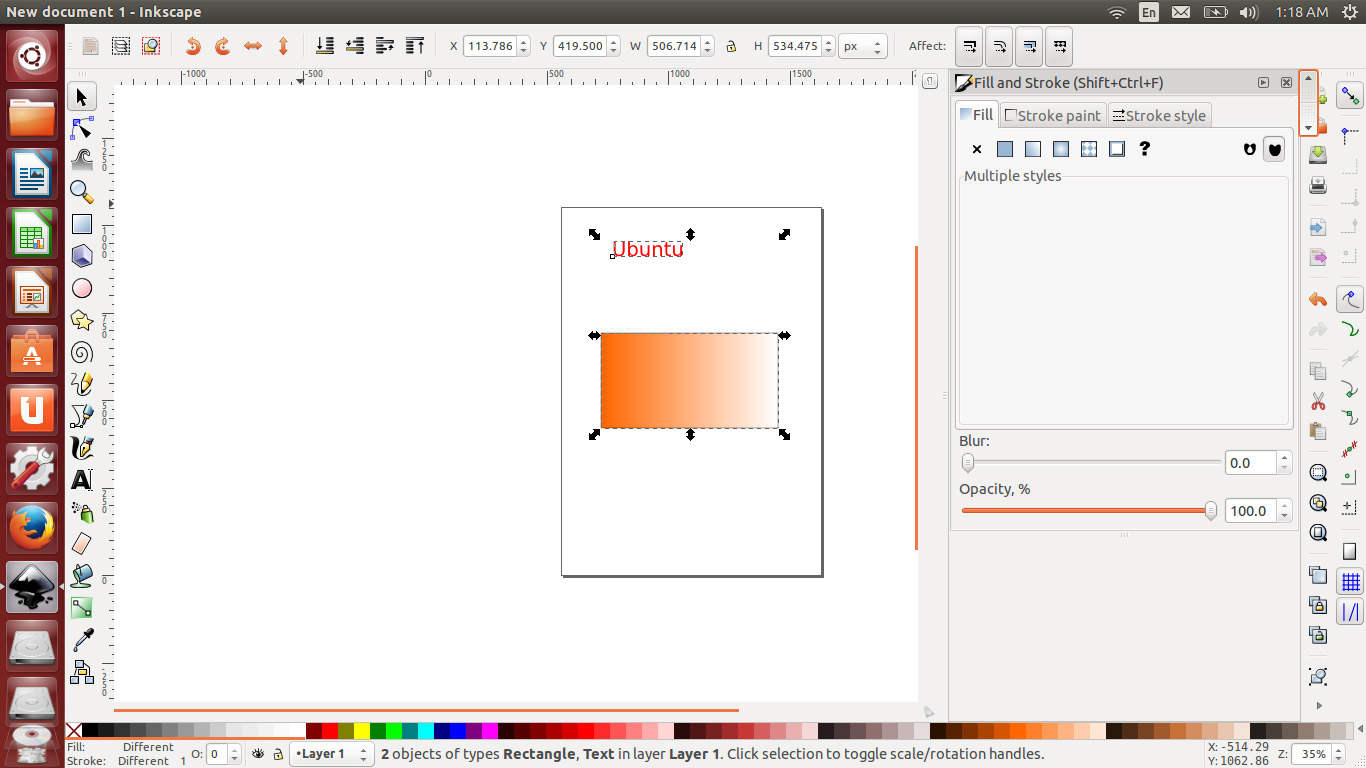1366x768 pixels.
Task: Click Blur value stepper
Action: pos(1285,463)
